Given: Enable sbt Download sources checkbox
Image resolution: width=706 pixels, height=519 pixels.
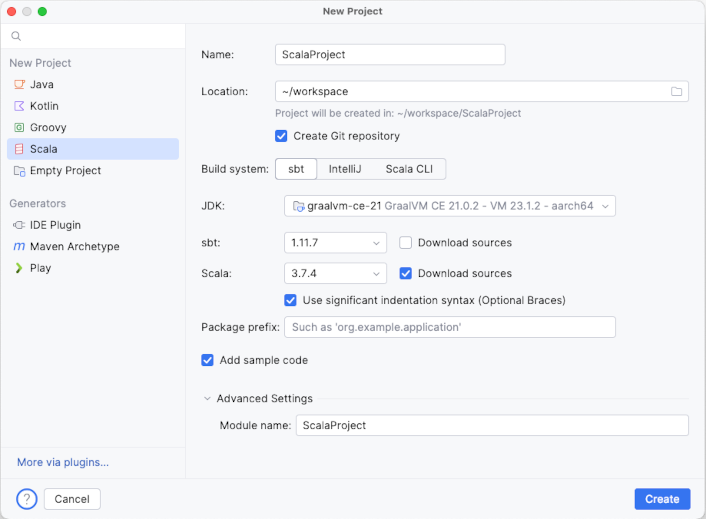Looking at the screenshot, I should tap(405, 243).
